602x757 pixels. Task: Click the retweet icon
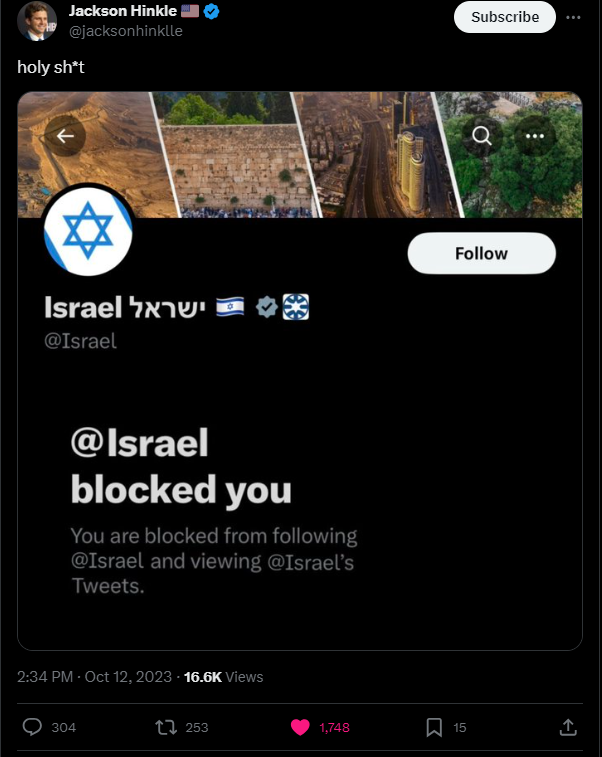pyautogui.click(x=166, y=727)
